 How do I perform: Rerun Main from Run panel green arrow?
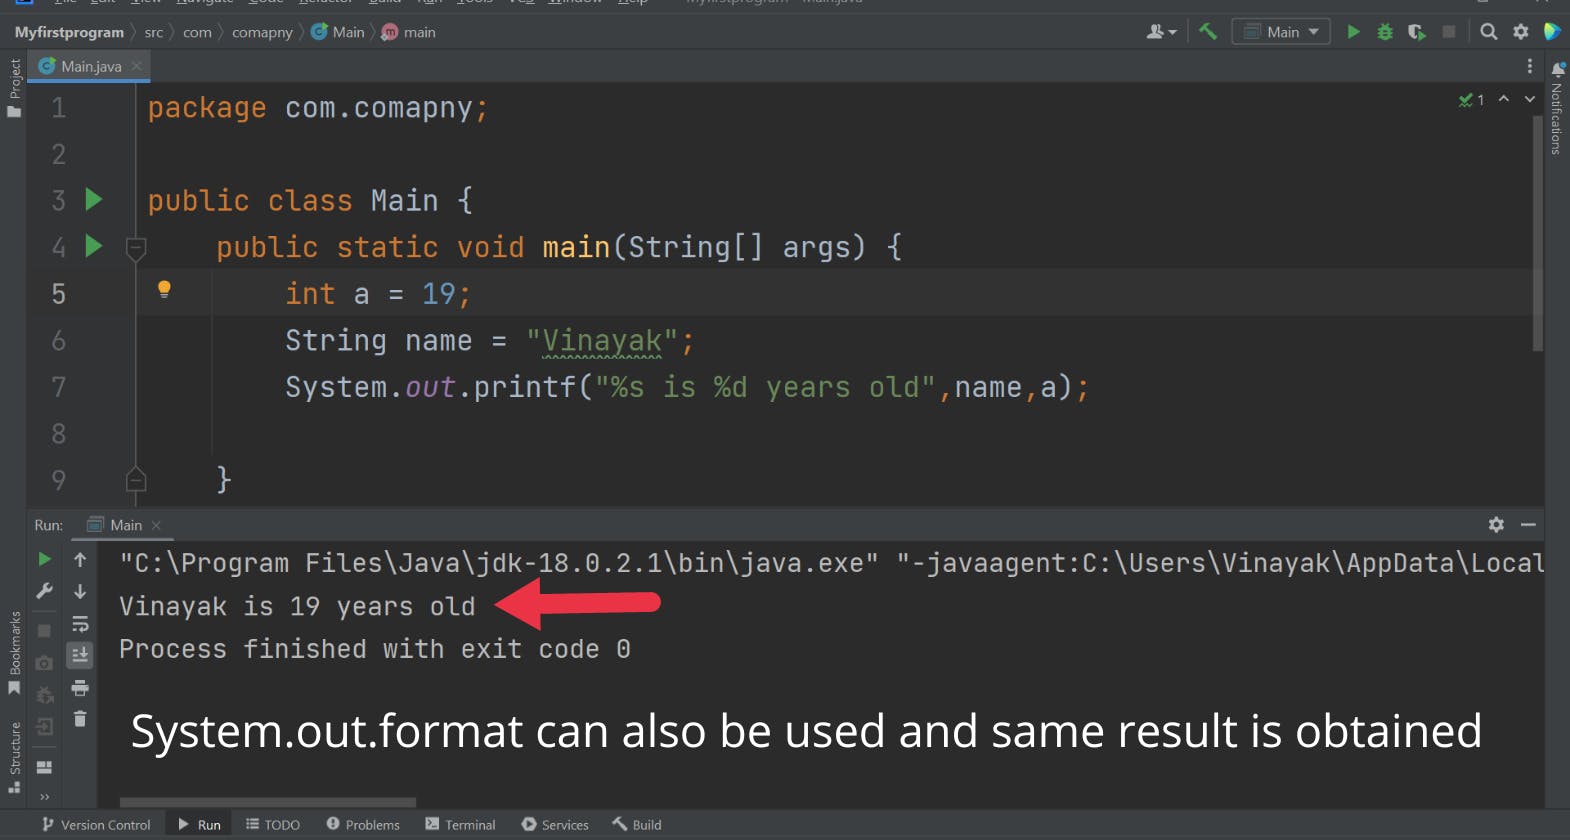(44, 559)
